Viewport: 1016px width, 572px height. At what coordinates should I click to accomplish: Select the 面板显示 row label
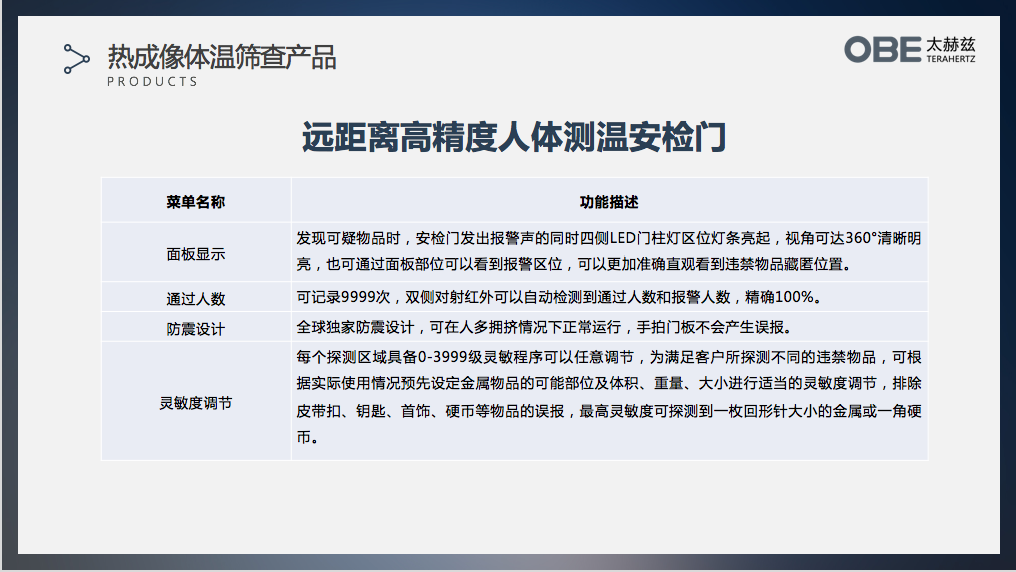pos(196,253)
